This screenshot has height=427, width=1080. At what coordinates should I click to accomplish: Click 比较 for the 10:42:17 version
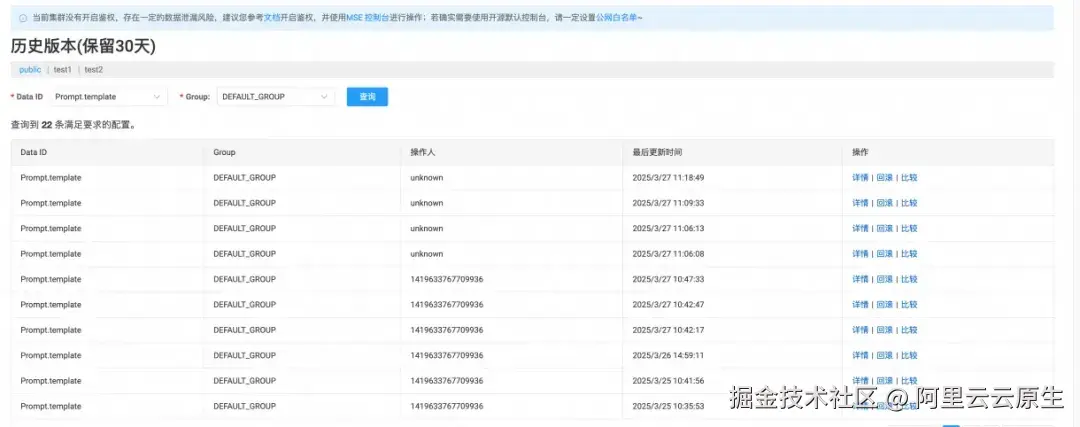tap(909, 330)
